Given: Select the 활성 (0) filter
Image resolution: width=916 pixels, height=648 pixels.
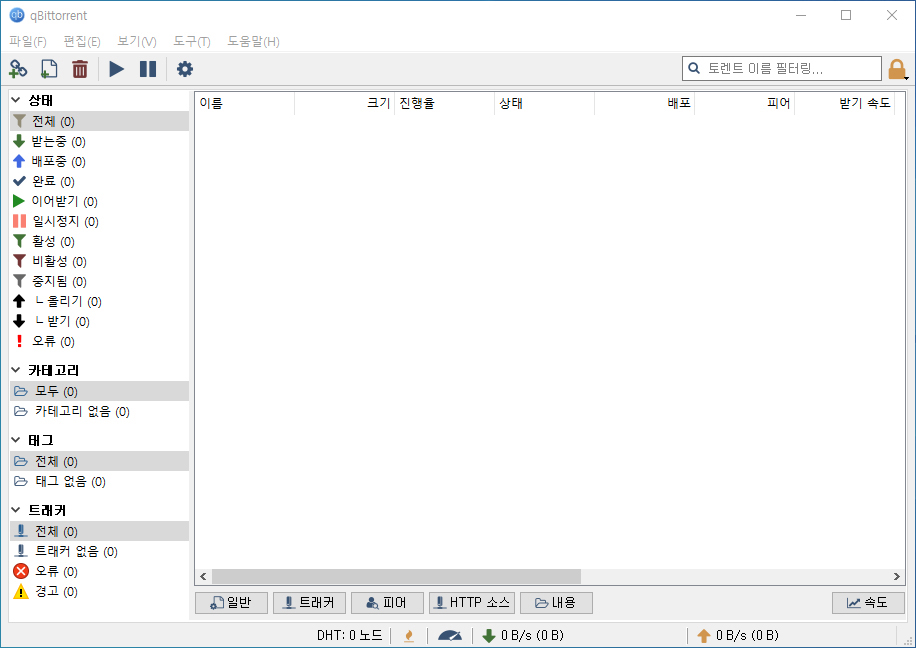Looking at the screenshot, I should [x=99, y=241].
